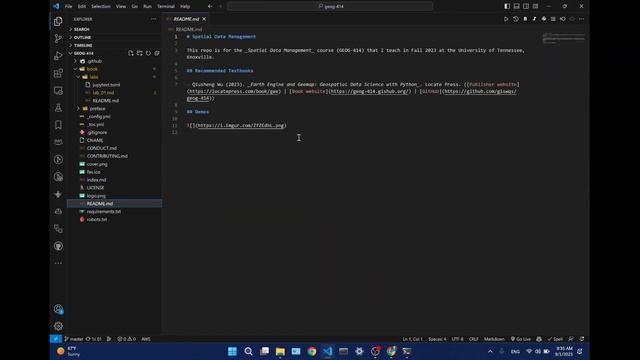The image size is (640, 360).
Task: Click the command center search box
Action: [330, 6]
